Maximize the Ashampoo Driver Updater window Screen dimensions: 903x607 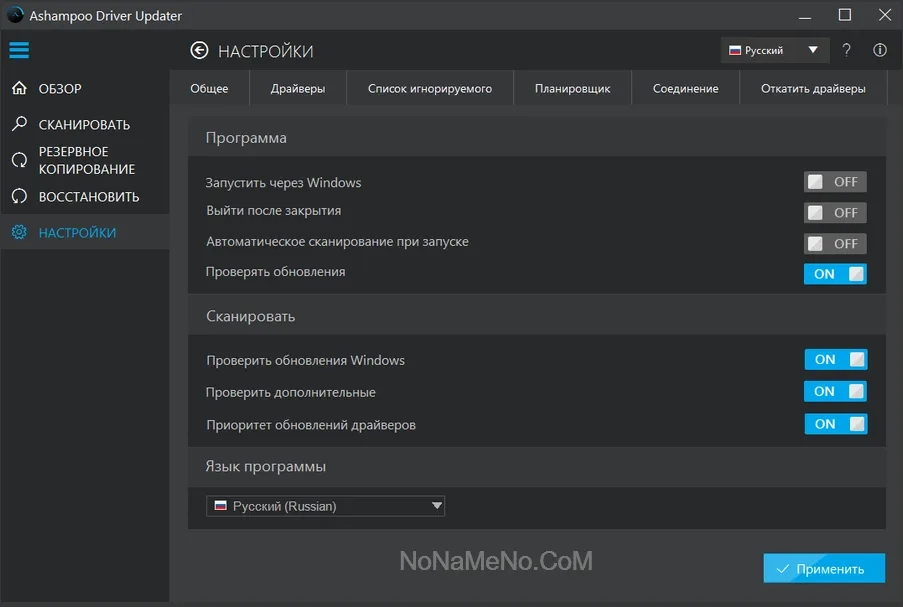click(x=845, y=15)
